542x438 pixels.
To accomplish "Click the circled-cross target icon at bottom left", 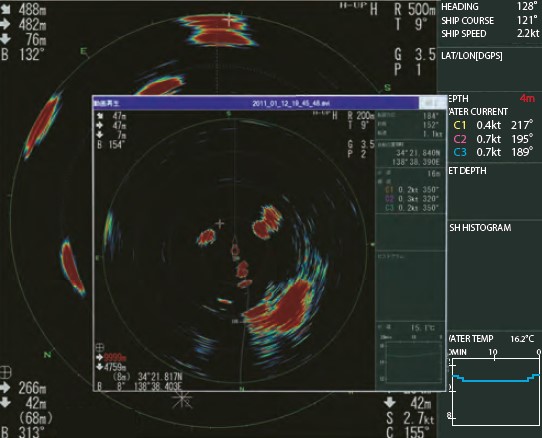I will 6,373.
